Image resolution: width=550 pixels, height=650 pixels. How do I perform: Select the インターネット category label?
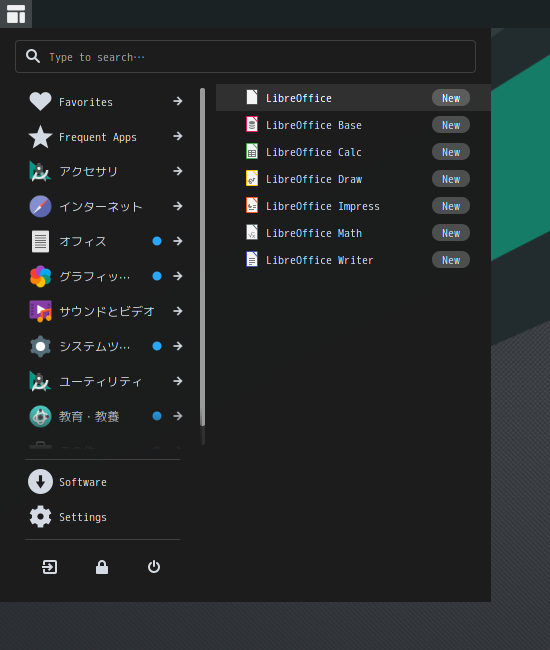click(101, 206)
